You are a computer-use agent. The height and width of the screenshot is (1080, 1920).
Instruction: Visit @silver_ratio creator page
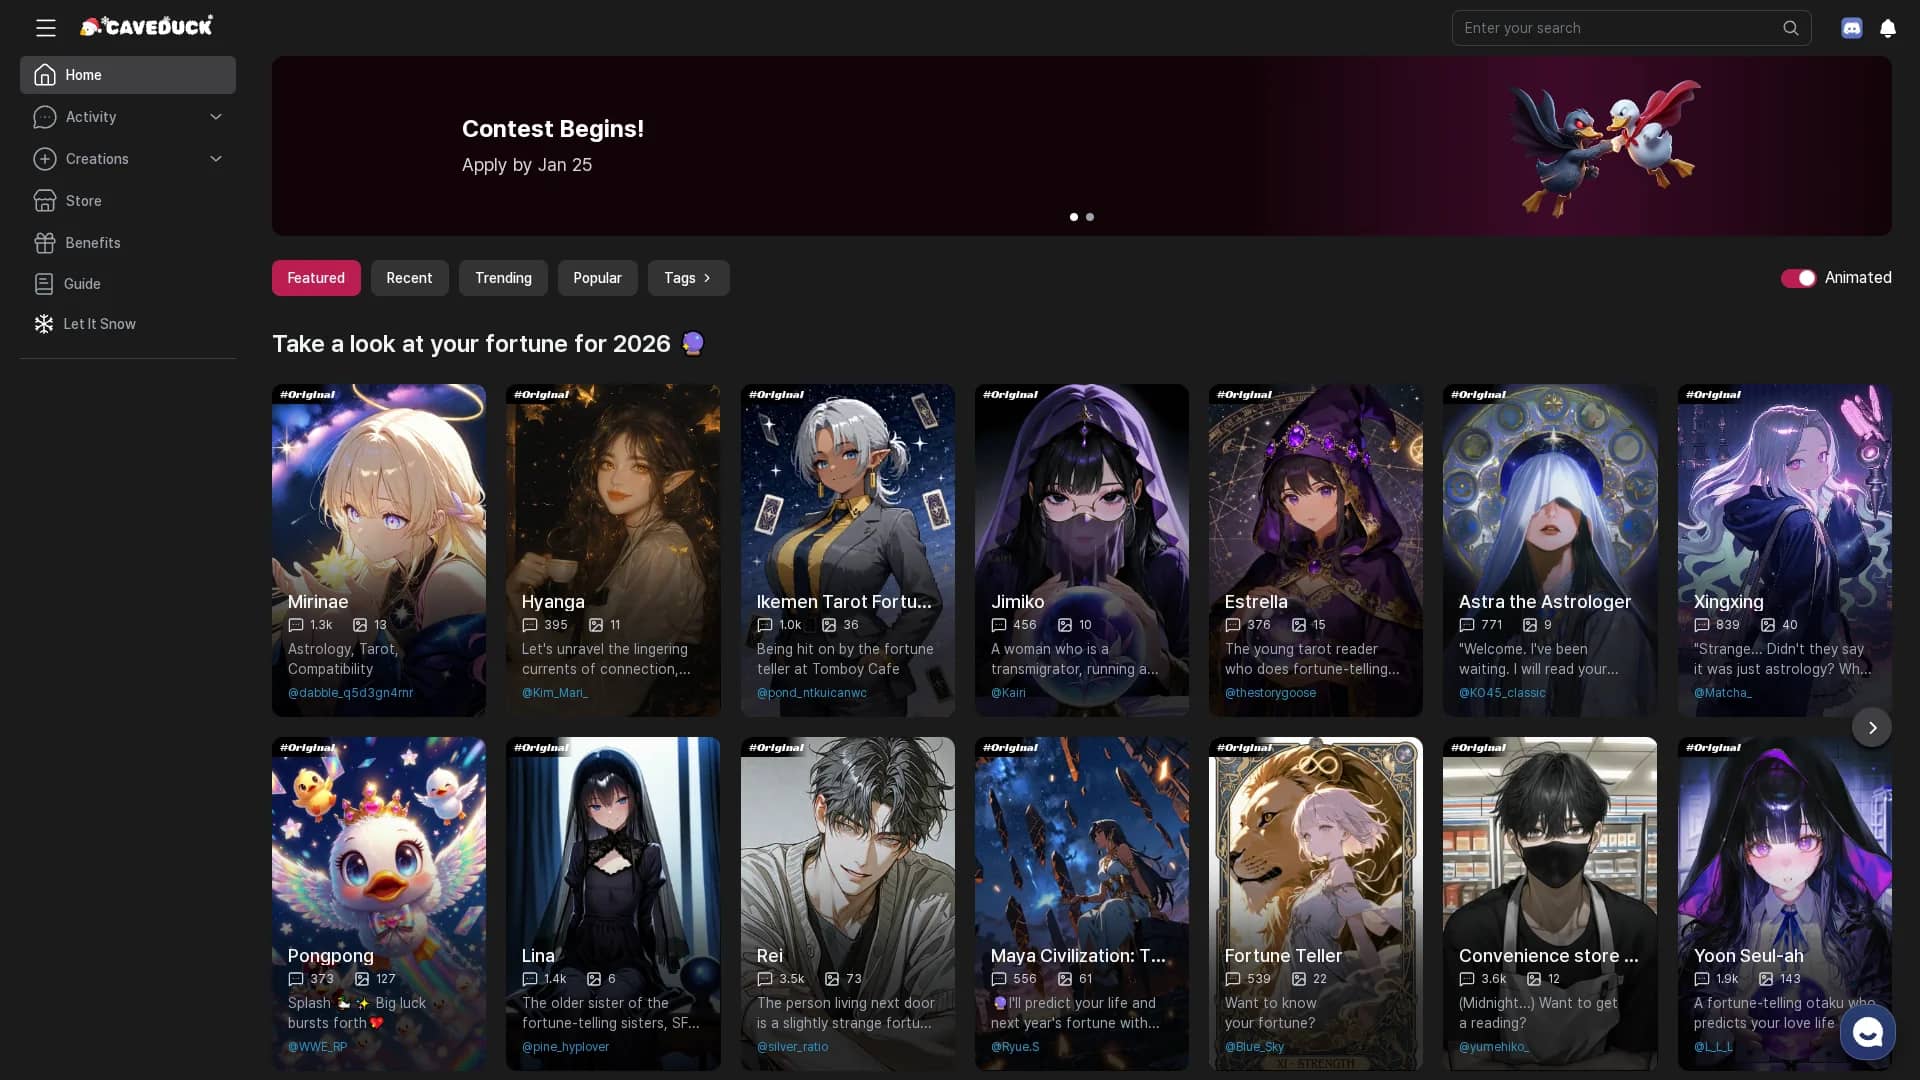(x=793, y=1047)
